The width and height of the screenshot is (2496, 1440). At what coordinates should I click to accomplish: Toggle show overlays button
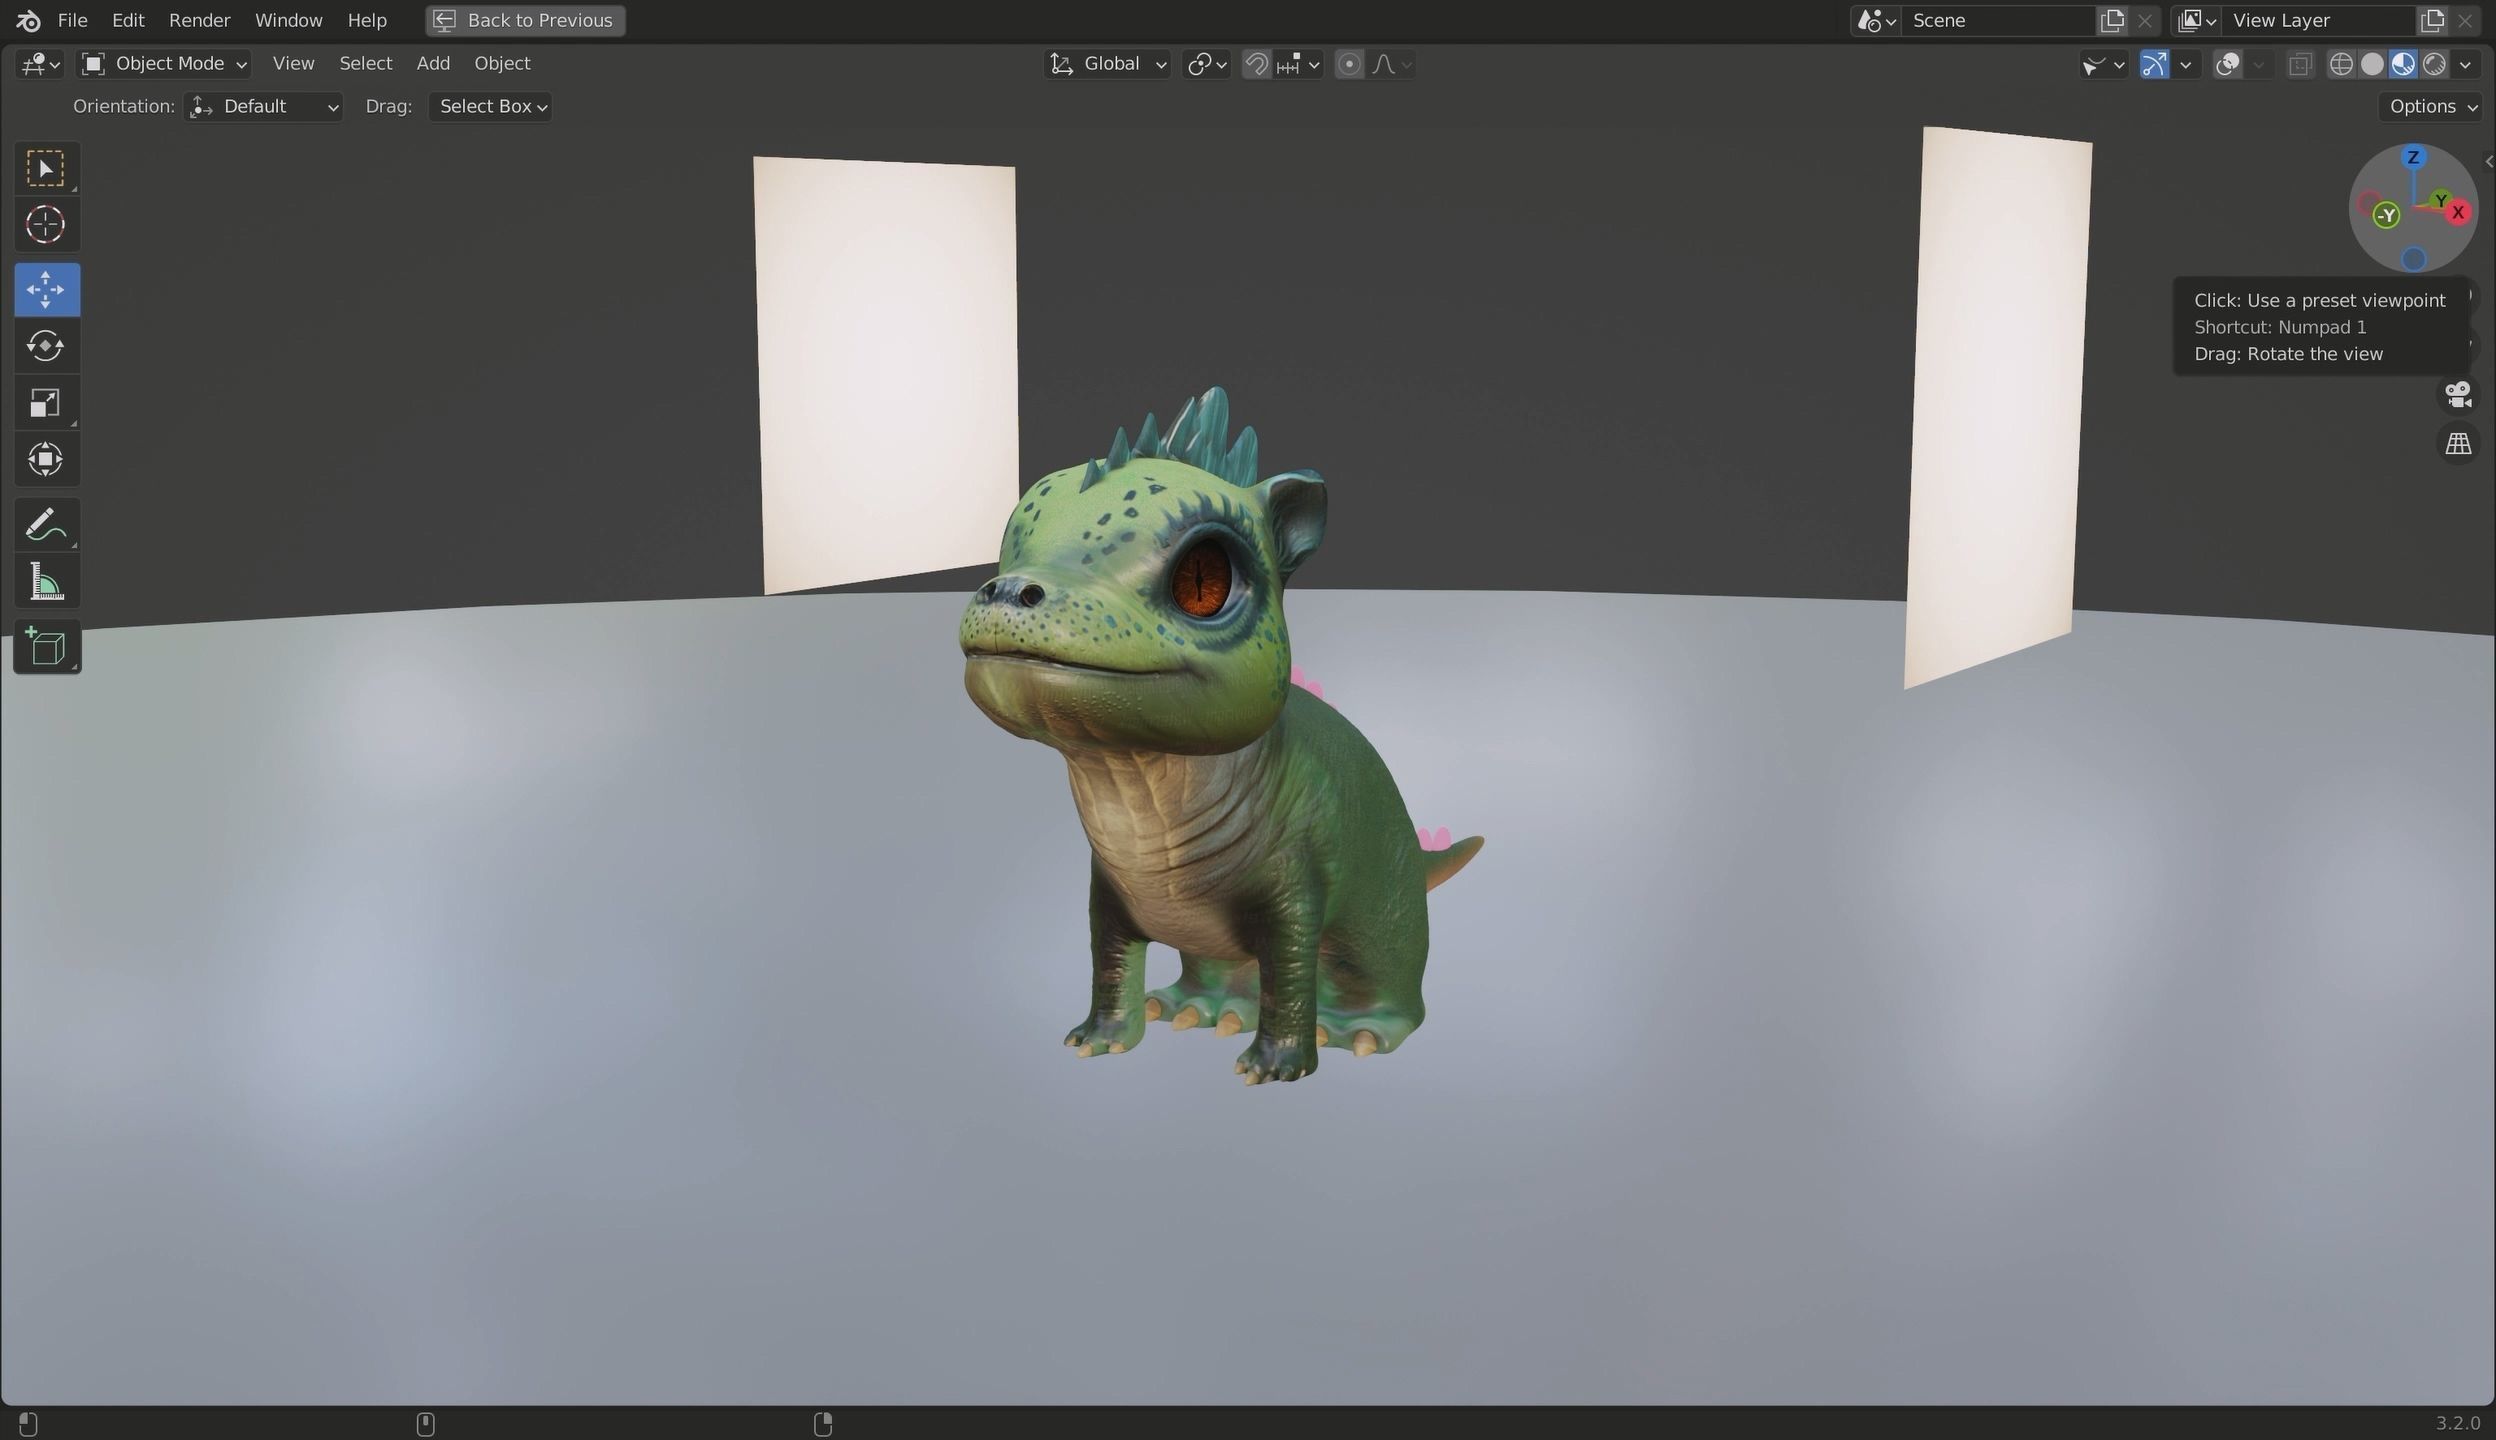click(2227, 64)
